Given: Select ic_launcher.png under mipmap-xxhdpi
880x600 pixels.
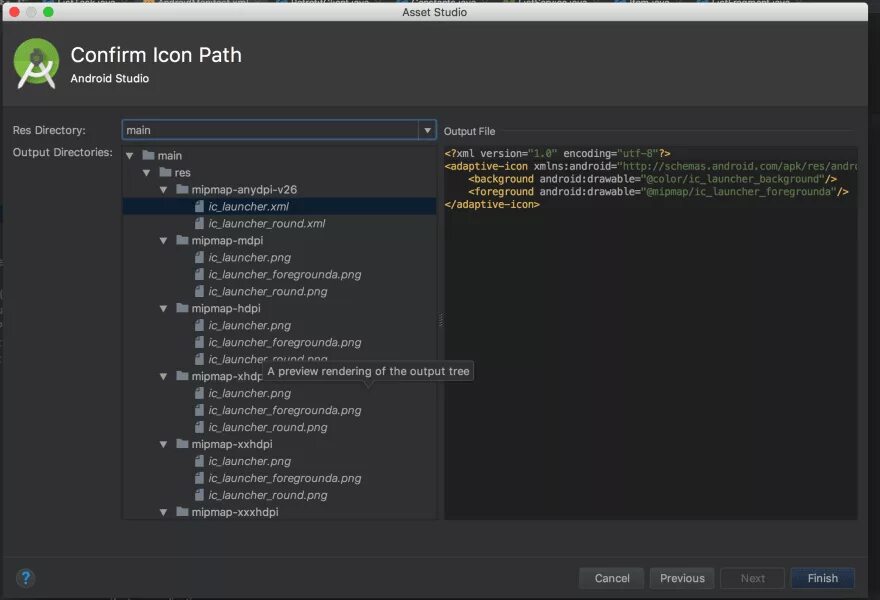Looking at the screenshot, I should pos(250,461).
